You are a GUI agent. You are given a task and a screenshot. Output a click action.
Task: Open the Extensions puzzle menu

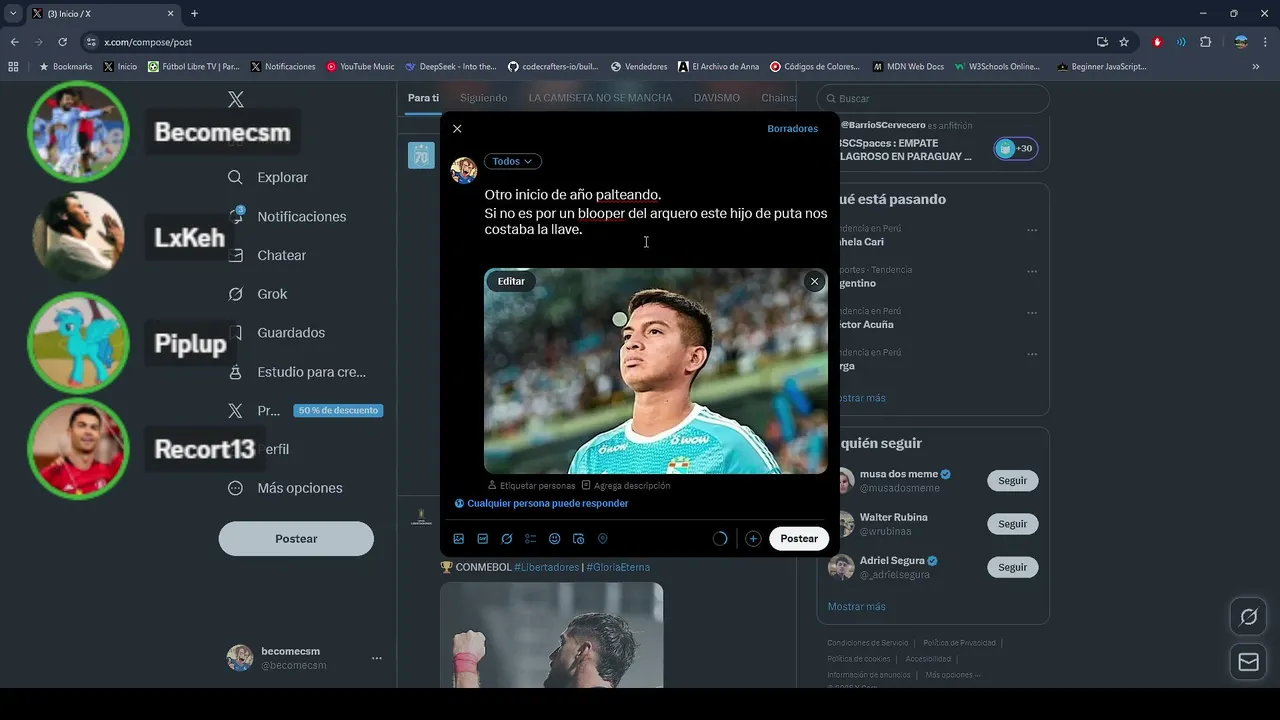[1205, 42]
